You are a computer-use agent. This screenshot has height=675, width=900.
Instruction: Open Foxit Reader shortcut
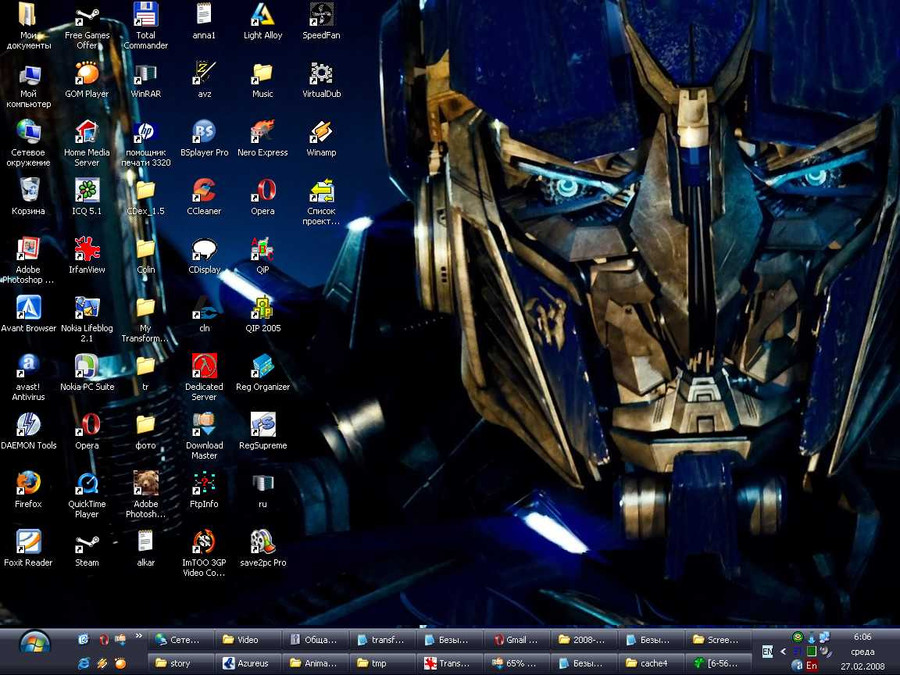(x=28, y=549)
